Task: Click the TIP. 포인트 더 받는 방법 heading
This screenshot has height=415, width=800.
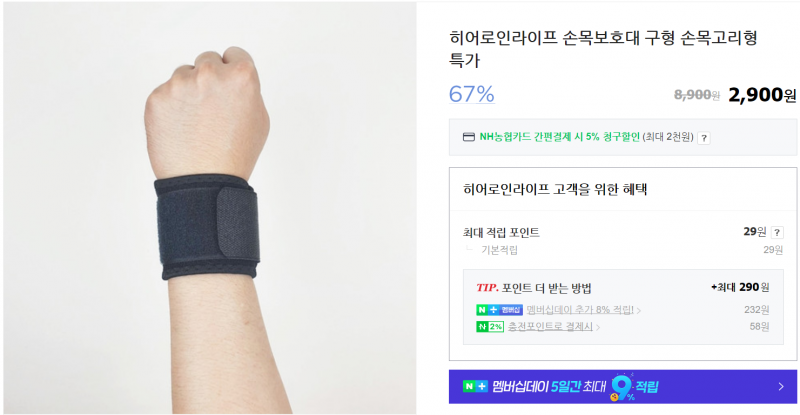Action: pos(533,288)
